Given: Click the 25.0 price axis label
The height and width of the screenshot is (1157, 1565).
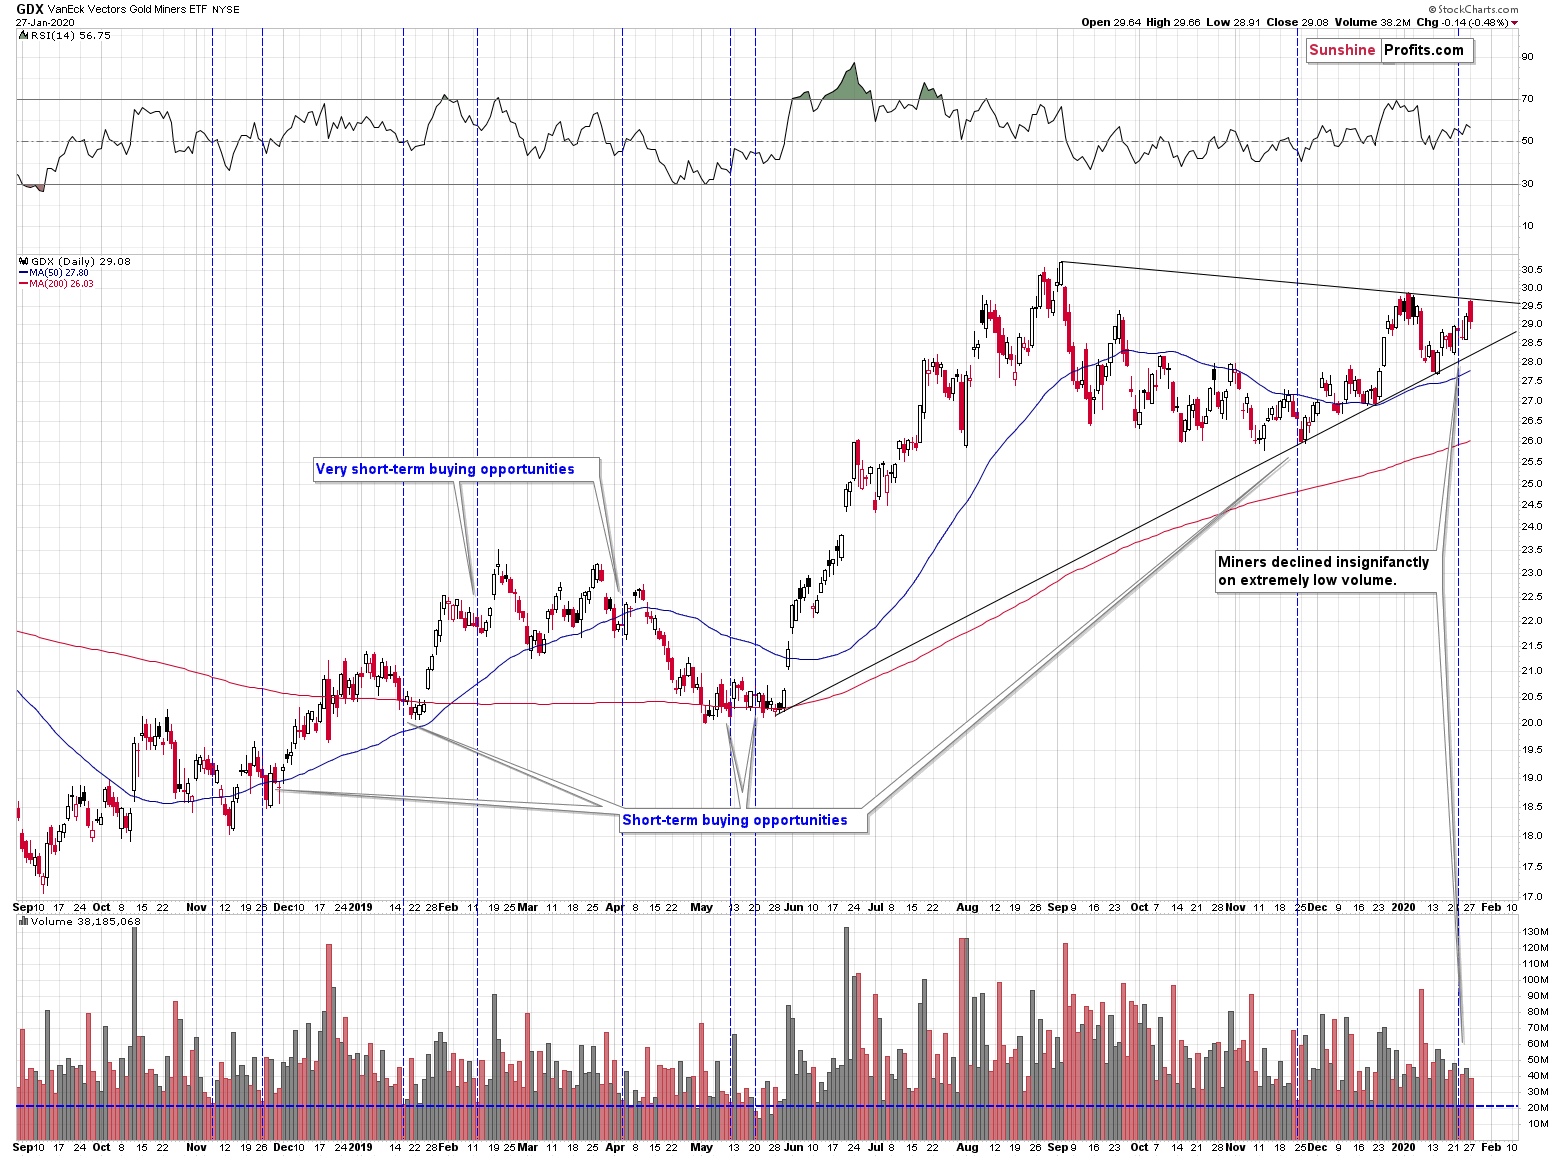Looking at the screenshot, I should pos(1531,484).
